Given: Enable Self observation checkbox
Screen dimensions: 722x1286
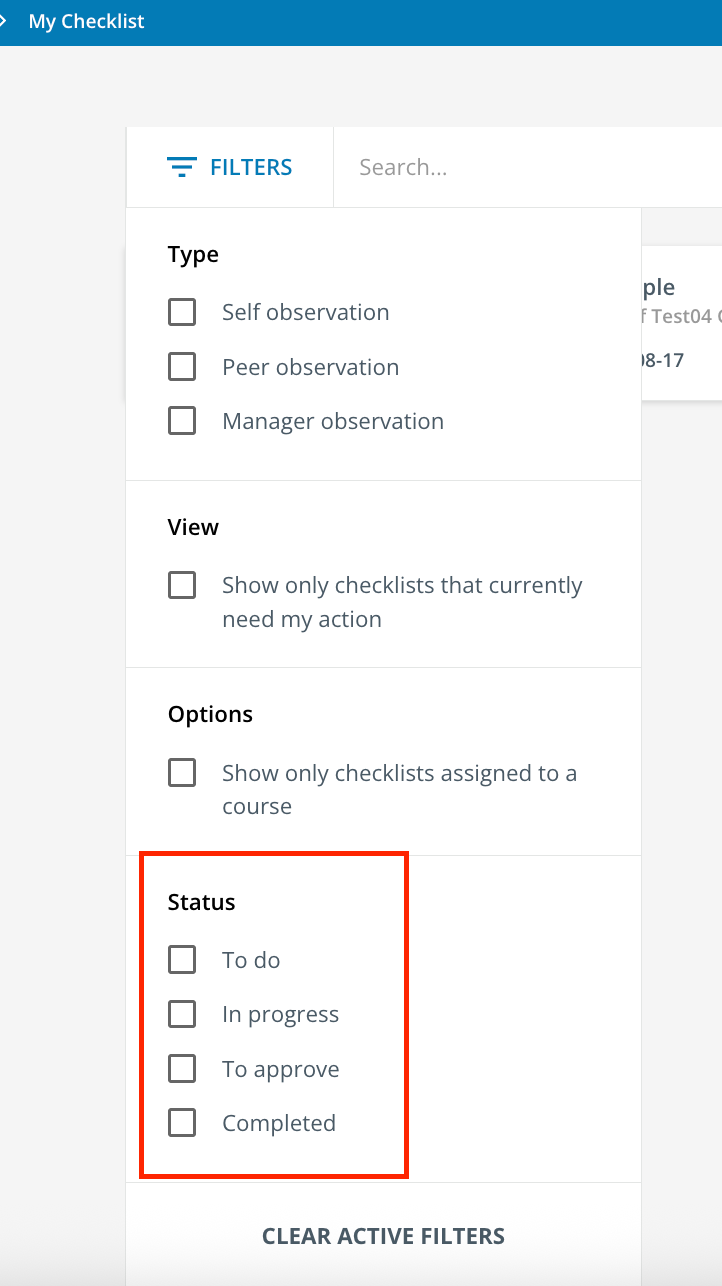Looking at the screenshot, I should pos(182,312).
